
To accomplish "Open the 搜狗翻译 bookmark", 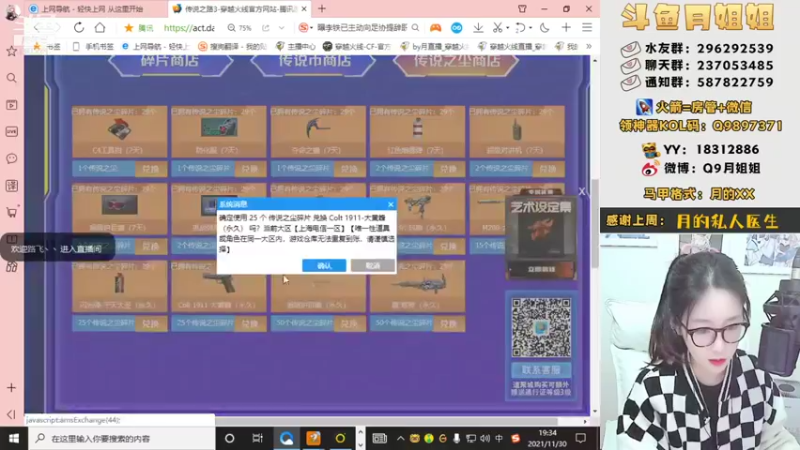I will [x=232, y=46].
